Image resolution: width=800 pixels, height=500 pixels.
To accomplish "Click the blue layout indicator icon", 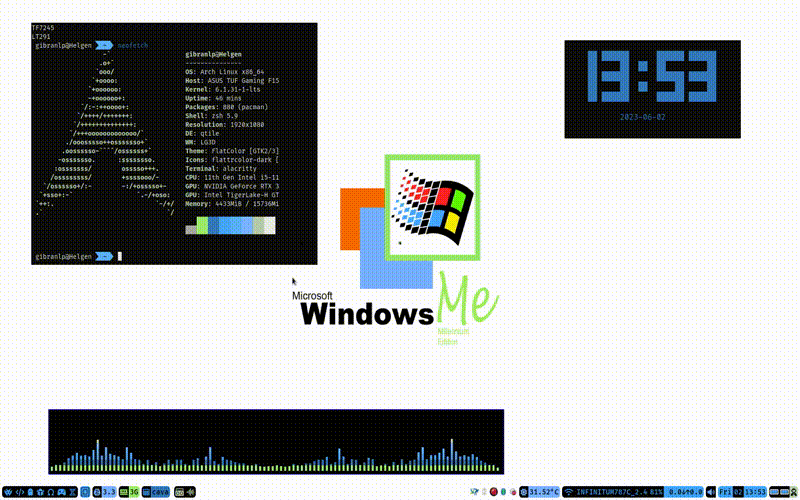I will point(85,492).
